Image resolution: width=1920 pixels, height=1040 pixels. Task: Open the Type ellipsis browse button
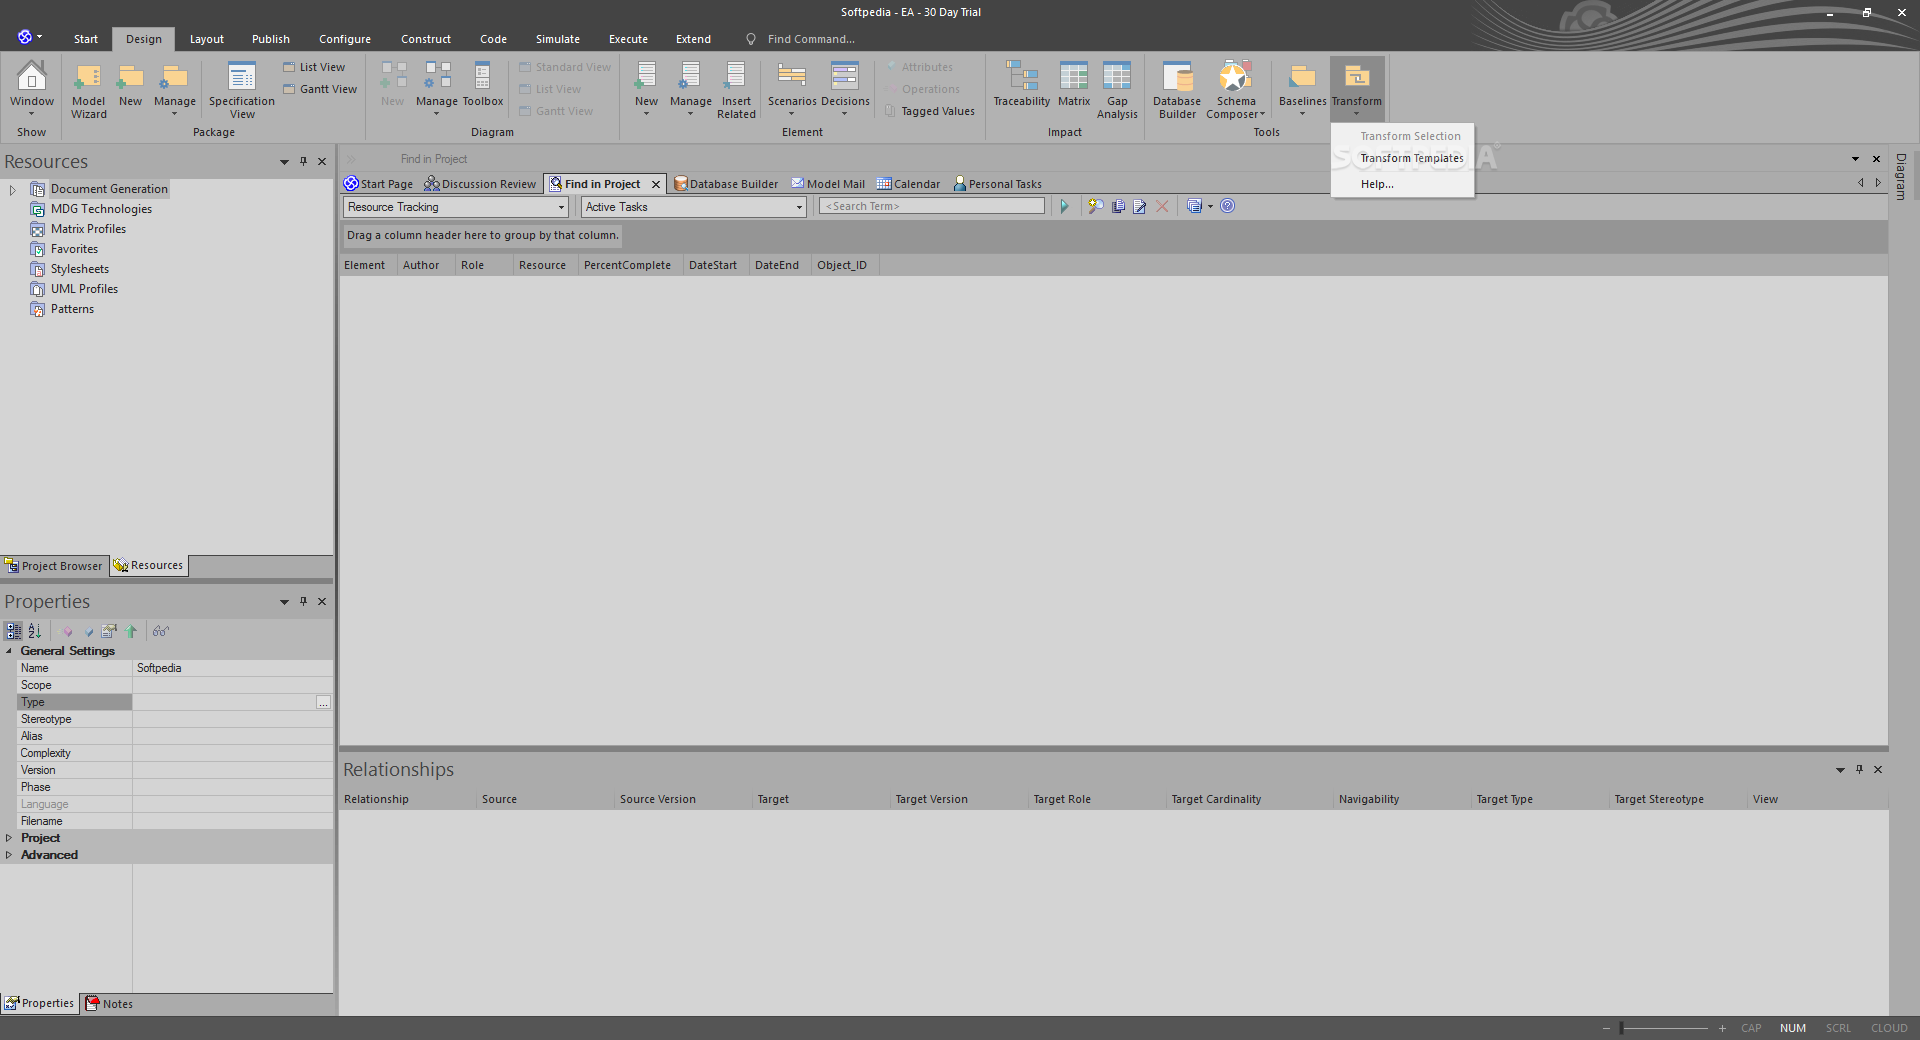(323, 703)
